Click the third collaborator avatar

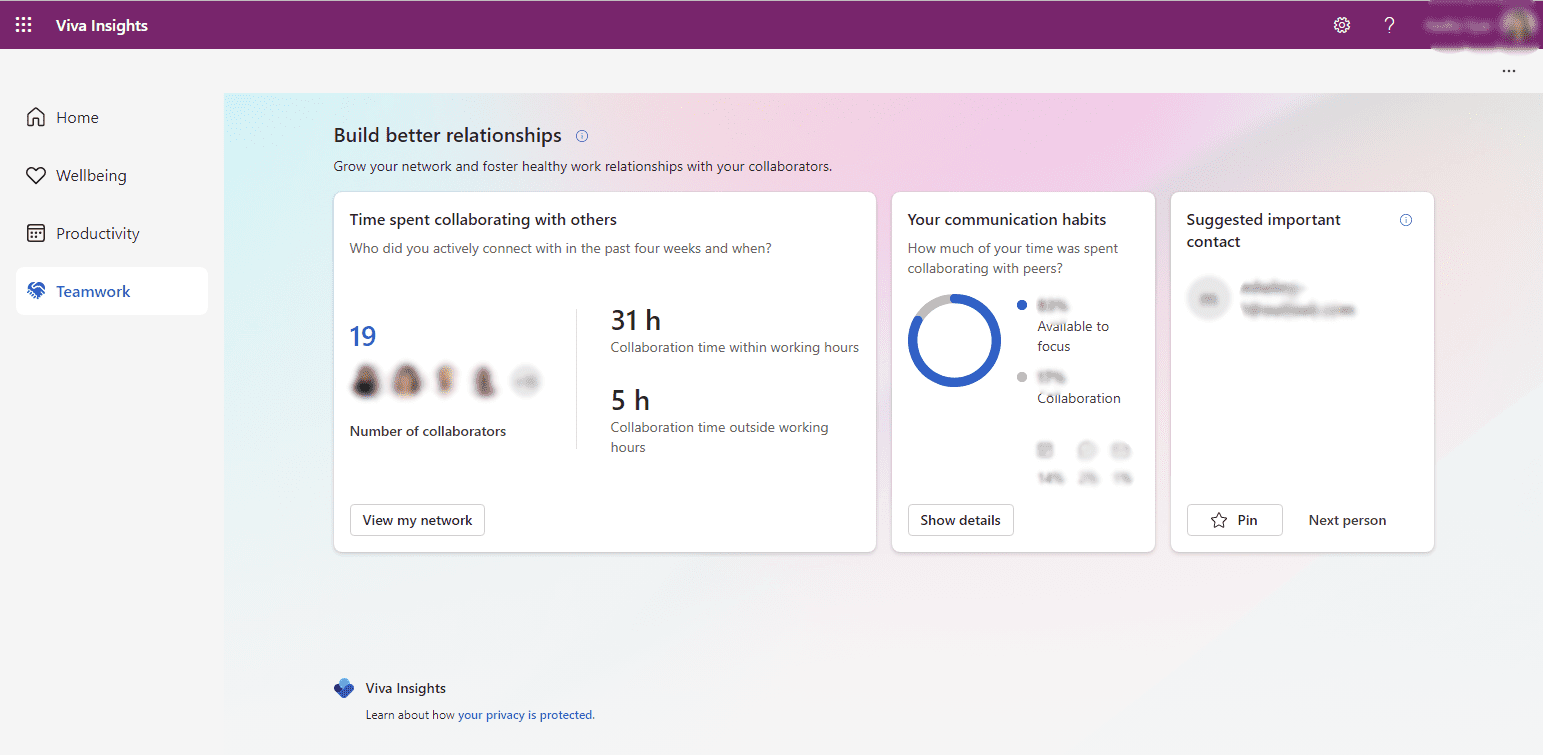click(x=445, y=380)
